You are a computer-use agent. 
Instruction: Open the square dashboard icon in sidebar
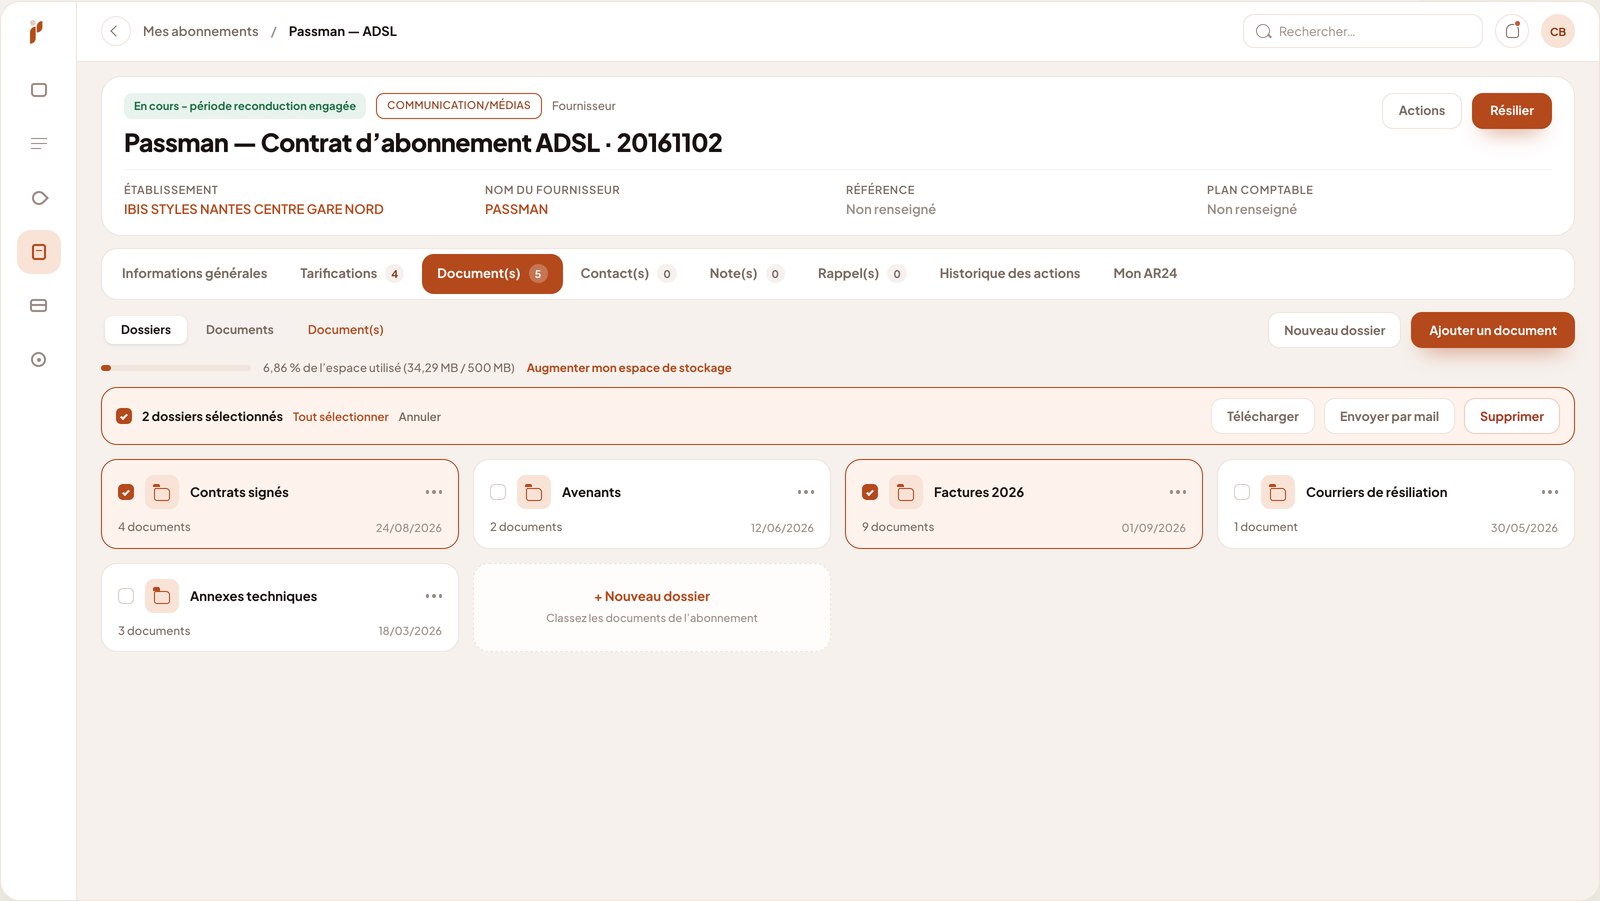[39, 90]
